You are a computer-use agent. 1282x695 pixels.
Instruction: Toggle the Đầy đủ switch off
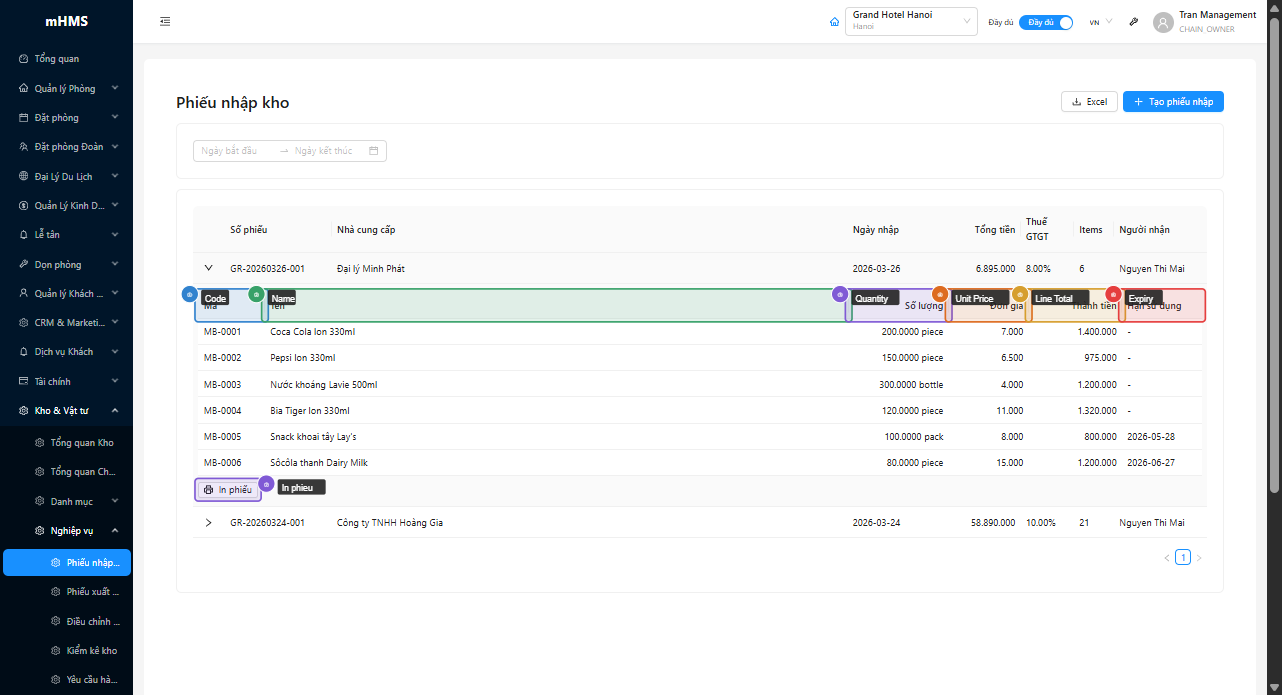tap(1046, 22)
